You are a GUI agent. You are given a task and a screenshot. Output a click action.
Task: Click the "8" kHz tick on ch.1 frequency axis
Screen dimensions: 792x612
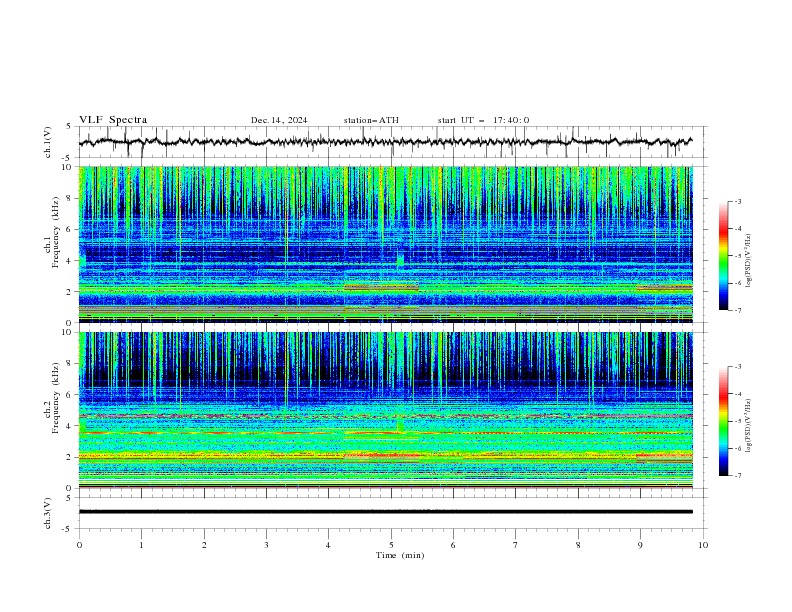(71, 198)
